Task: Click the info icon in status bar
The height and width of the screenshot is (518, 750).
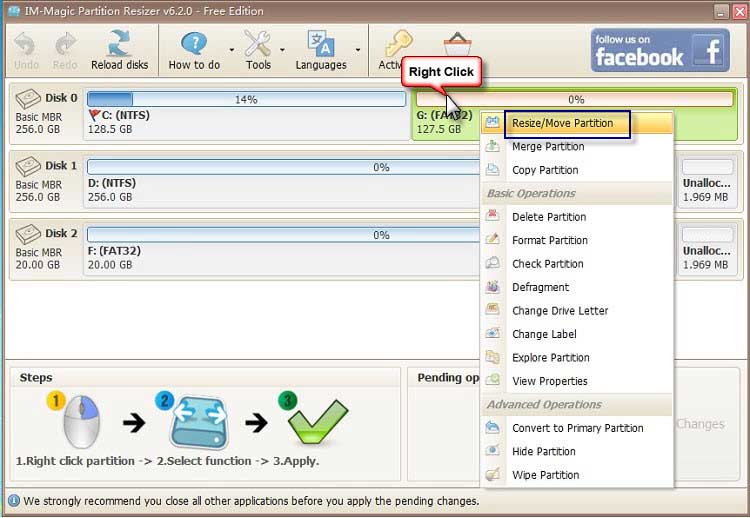Action: pyautogui.click(x=14, y=501)
